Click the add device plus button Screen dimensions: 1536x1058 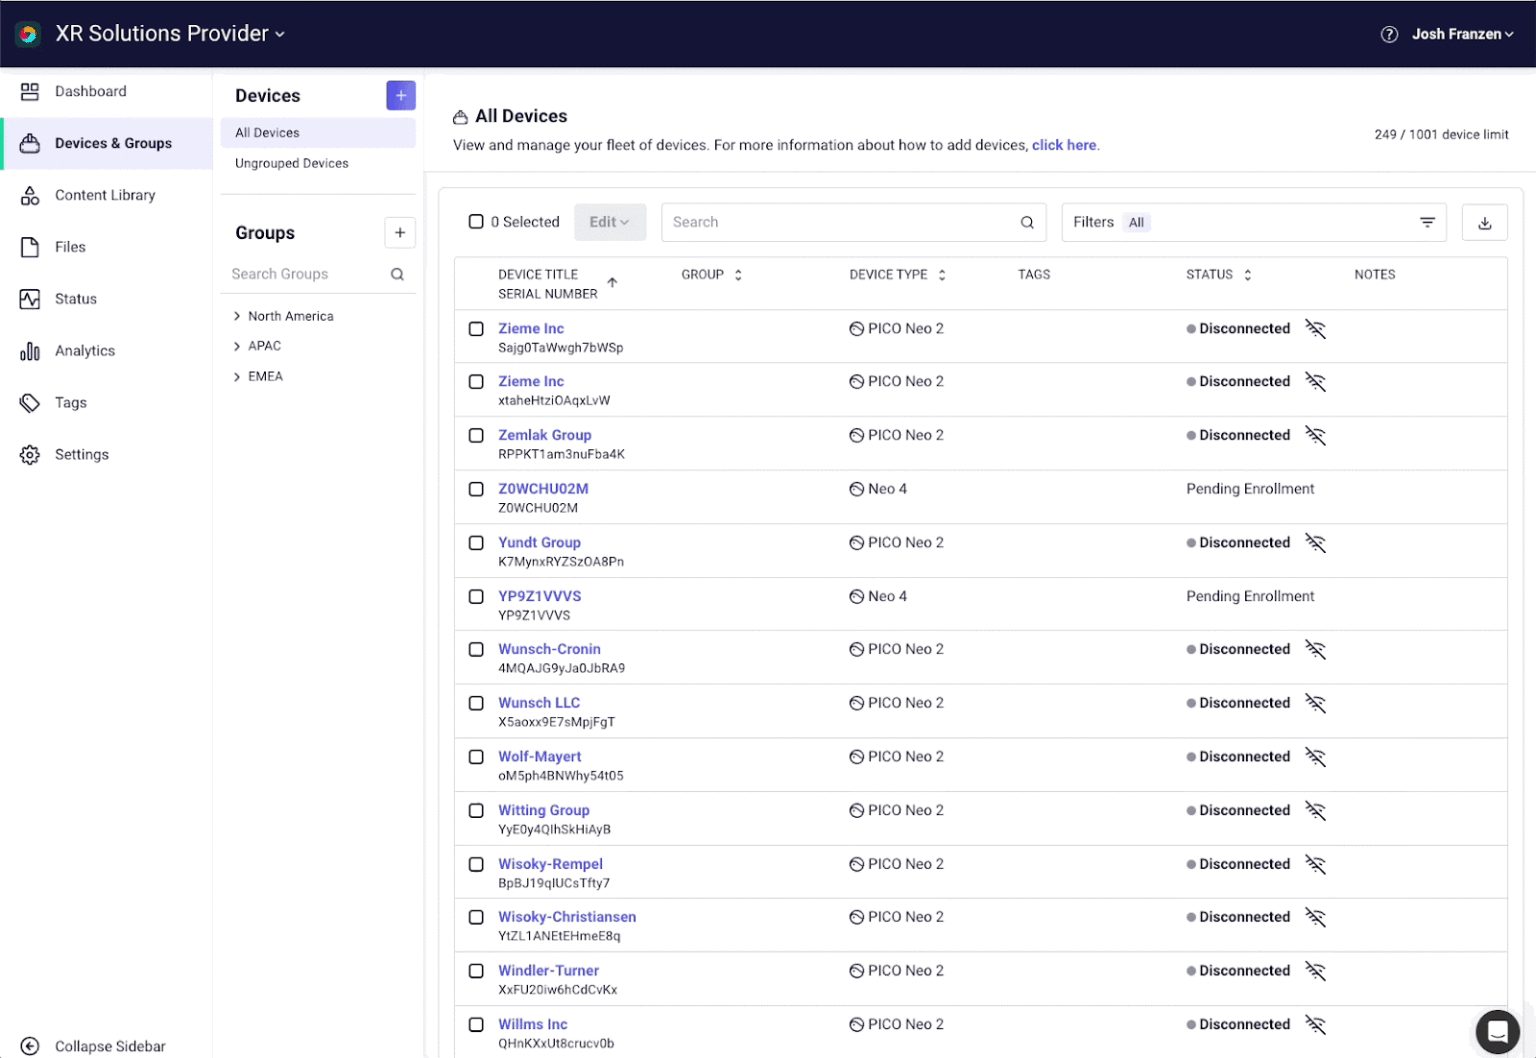(x=400, y=95)
